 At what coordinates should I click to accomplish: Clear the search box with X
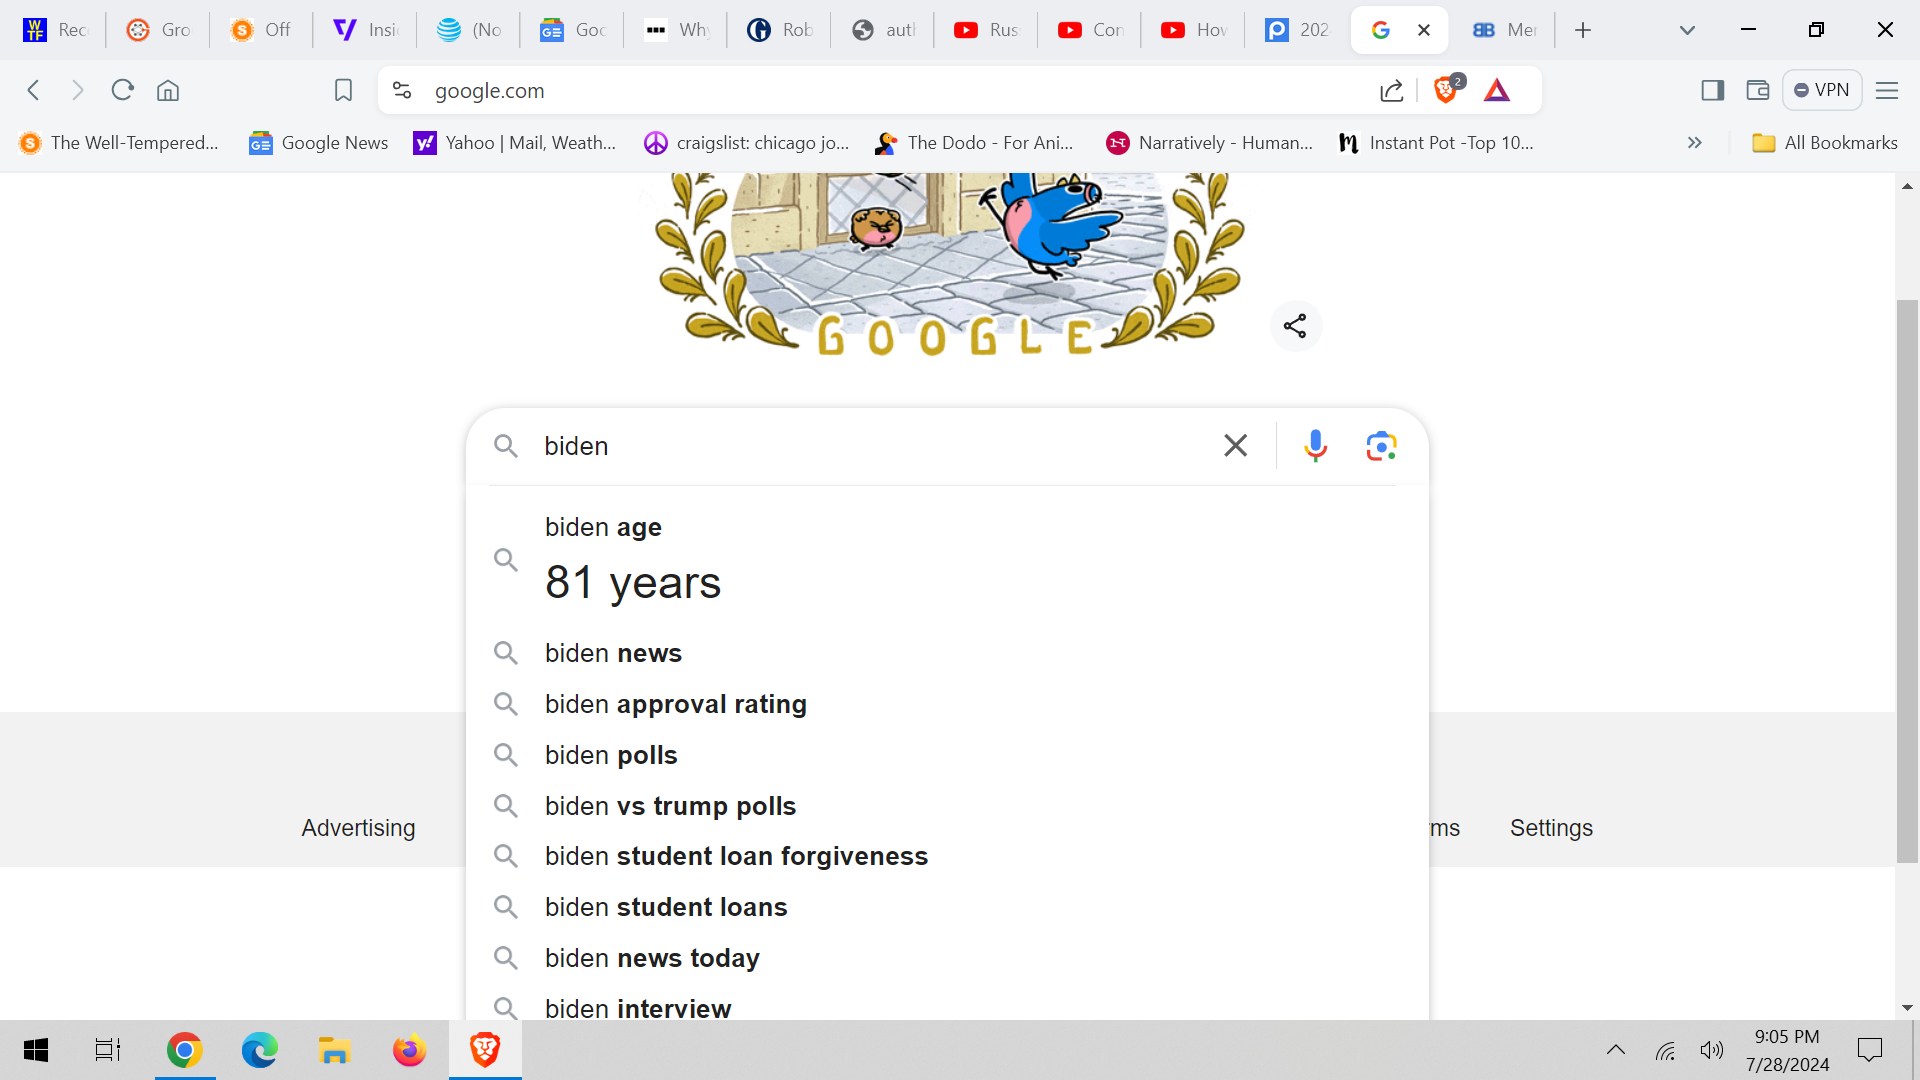click(1236, 446)
